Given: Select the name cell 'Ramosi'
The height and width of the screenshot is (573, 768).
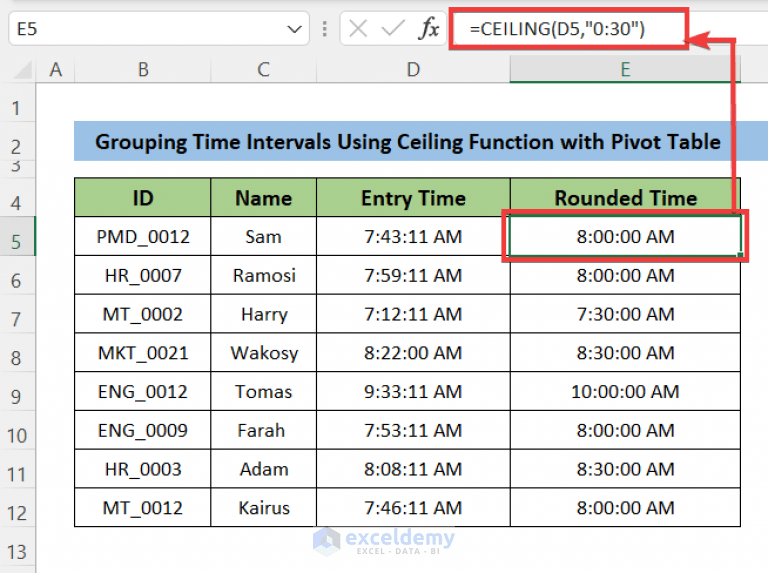Looking at the screenshot, I should [264, 275].
